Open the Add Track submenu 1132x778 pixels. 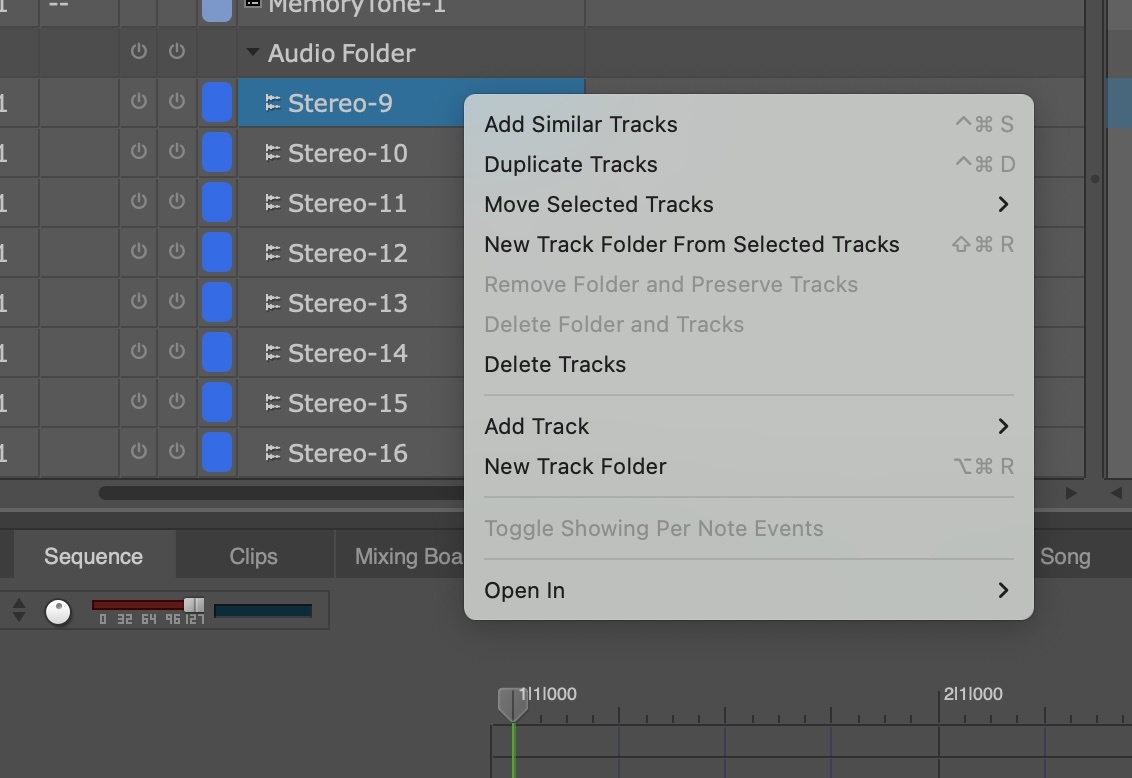pyautogui.click(x=749, y=427)
